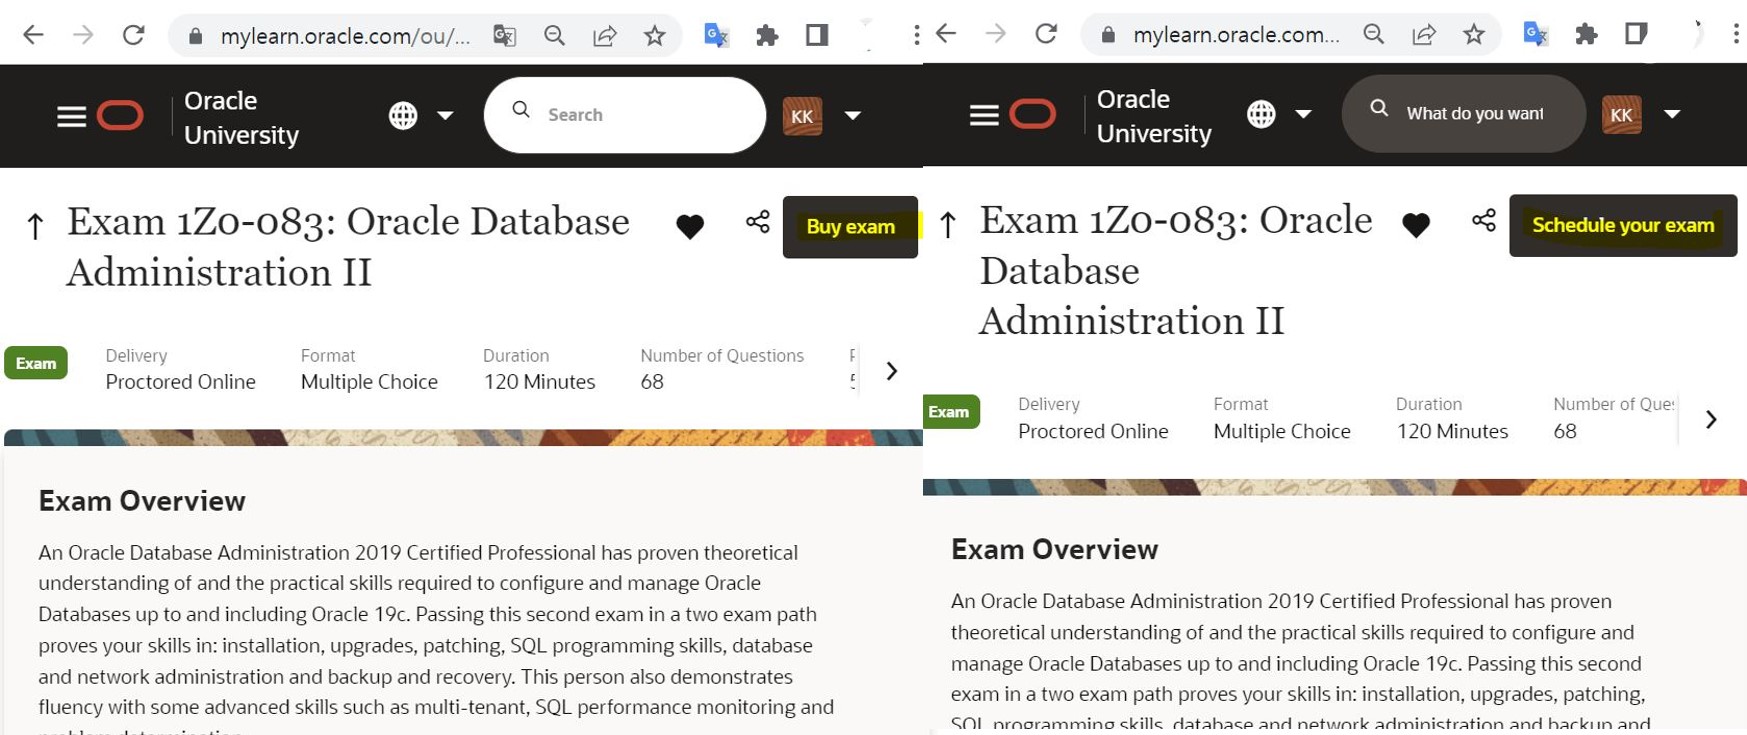The image size is (1747, 735).
Task: Add exam to favorites heart in left page
Action: [x=690, y=227]
